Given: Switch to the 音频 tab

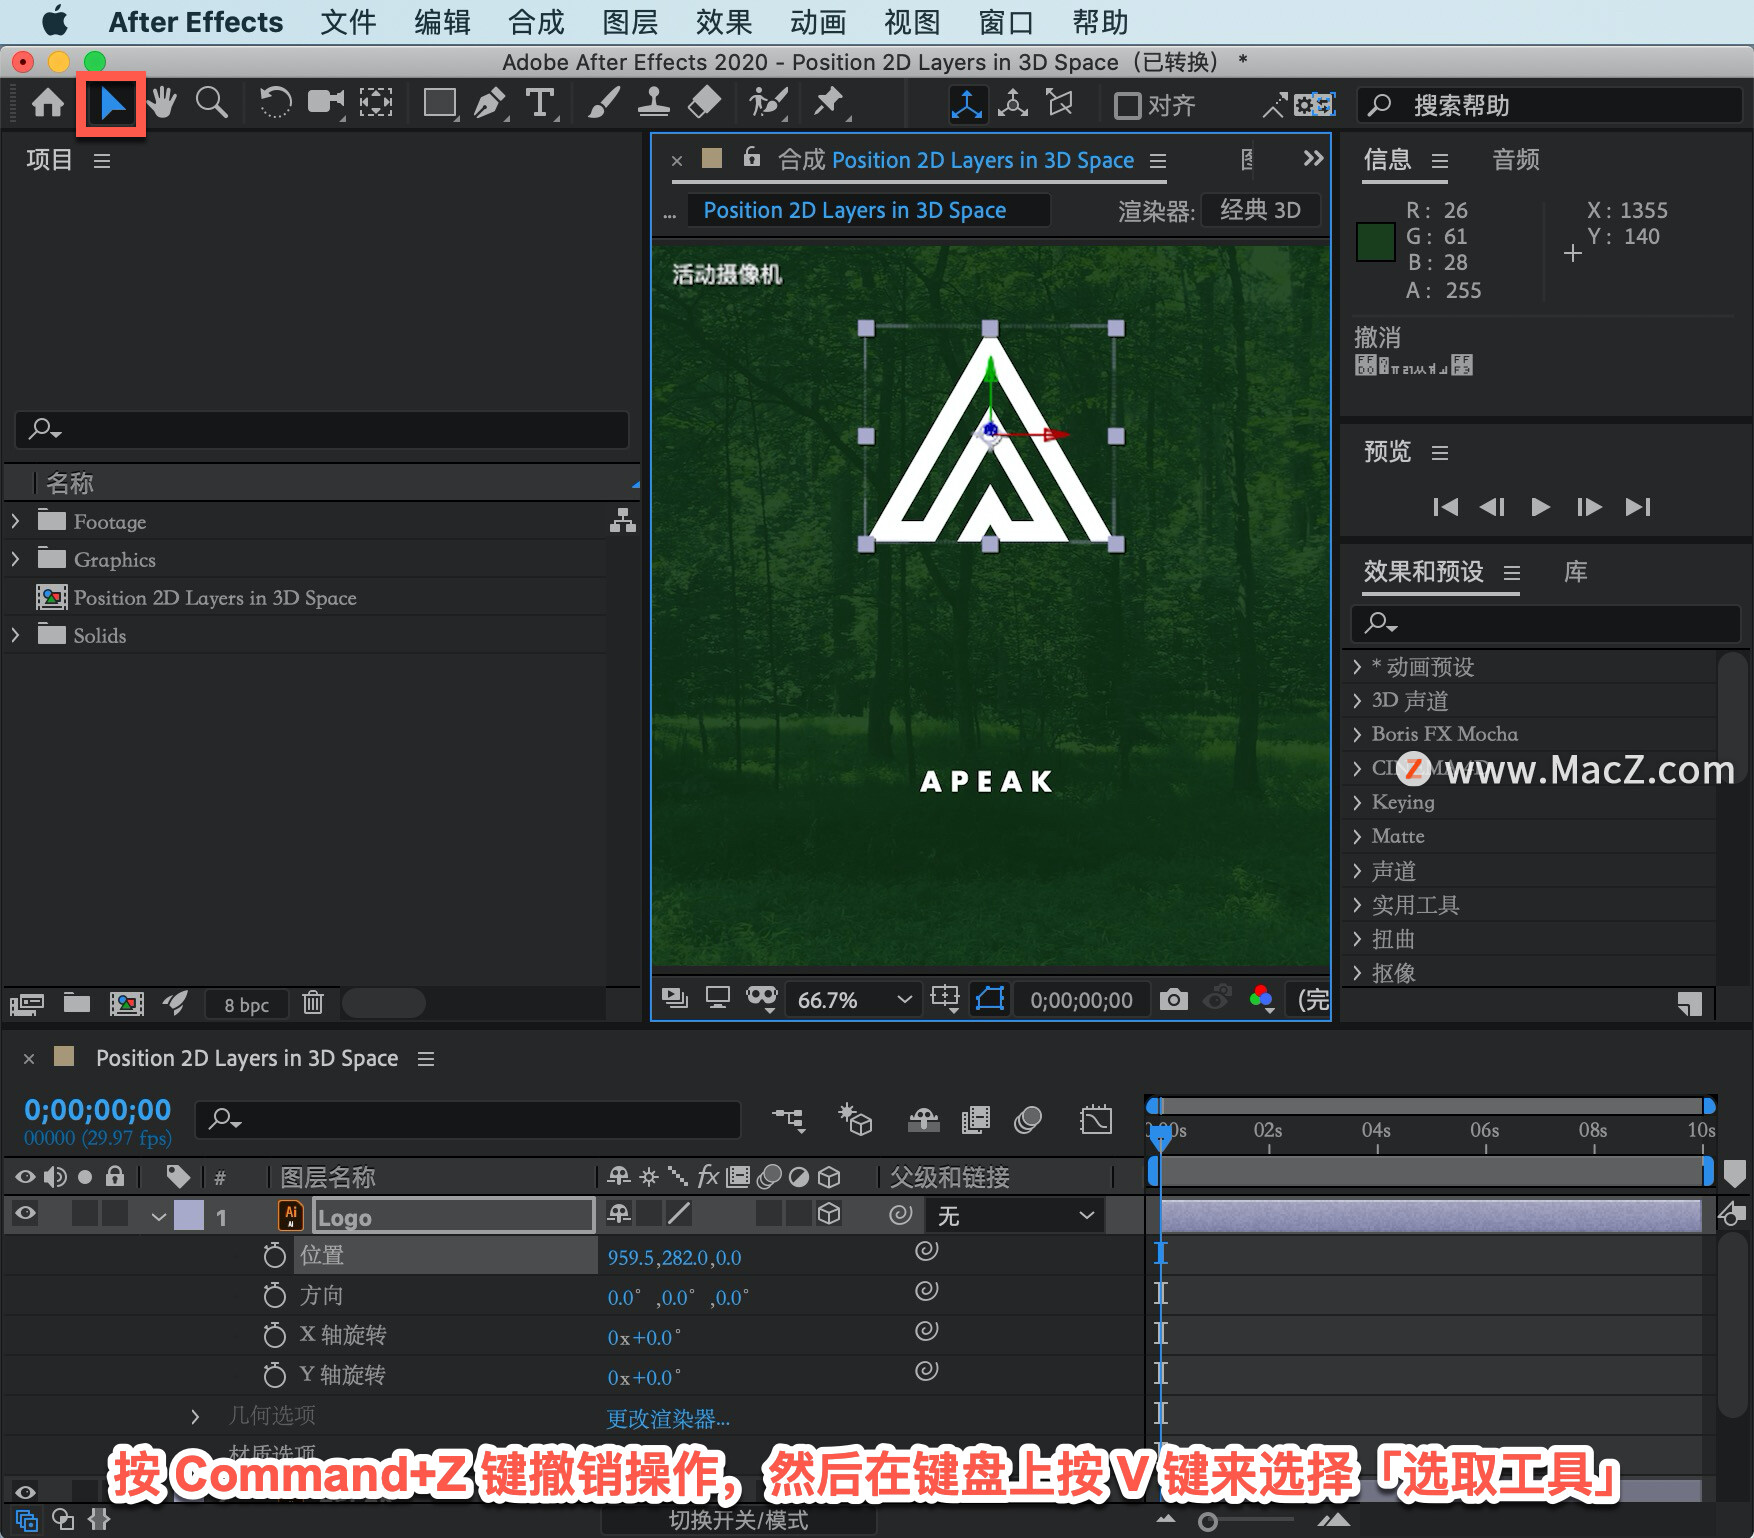Looking at the screenshot, I should 1516,160.
